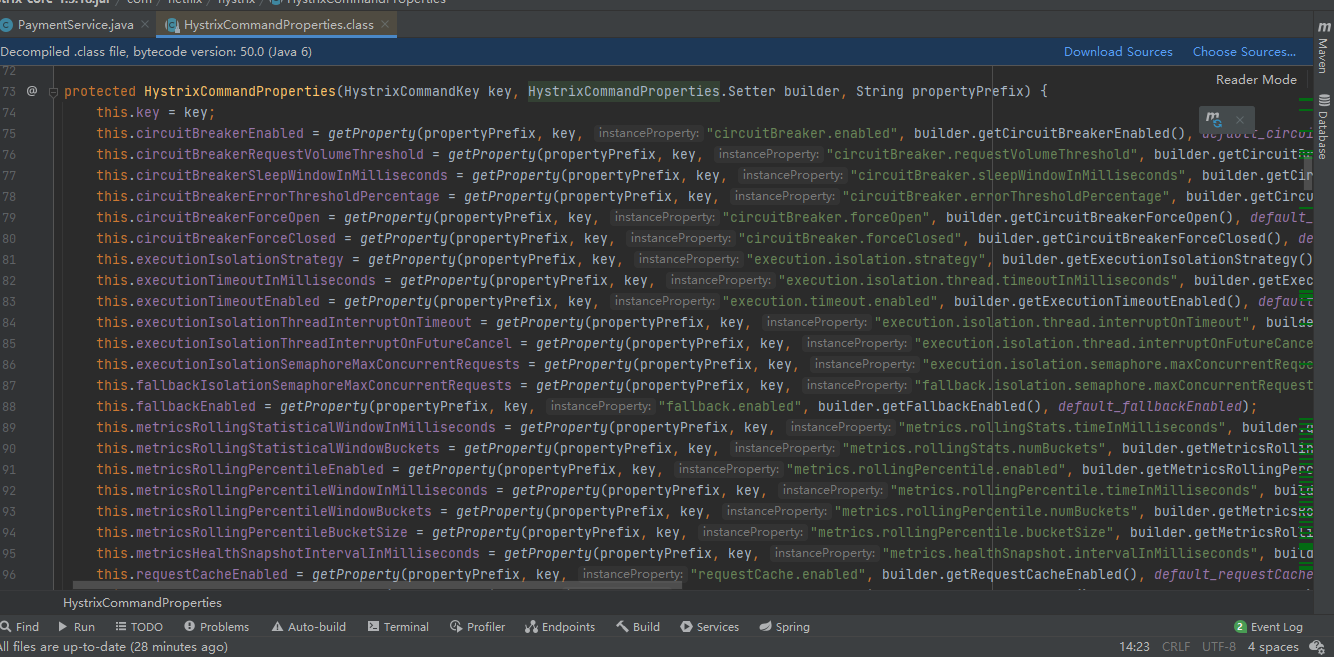Click line number 96 in the gutter

click(x=9, y=575)
